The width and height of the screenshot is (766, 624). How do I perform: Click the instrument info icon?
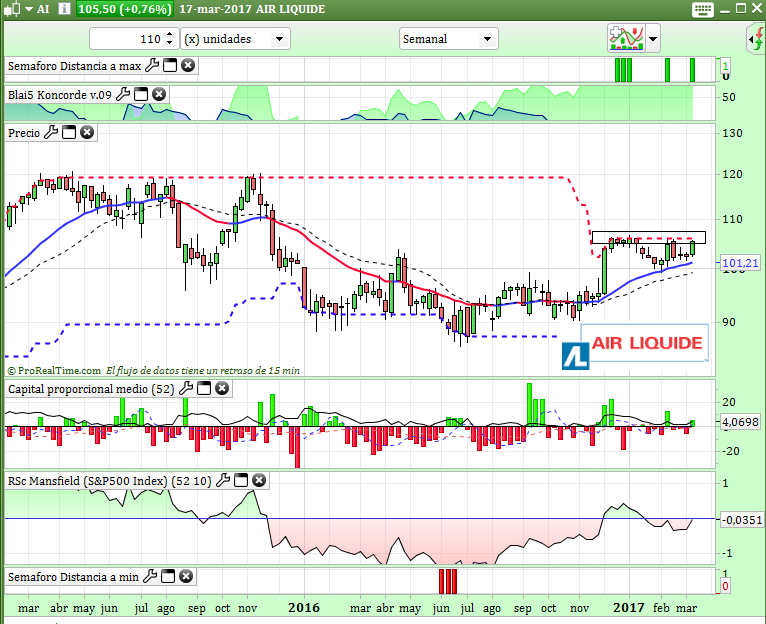click(64, 9)
